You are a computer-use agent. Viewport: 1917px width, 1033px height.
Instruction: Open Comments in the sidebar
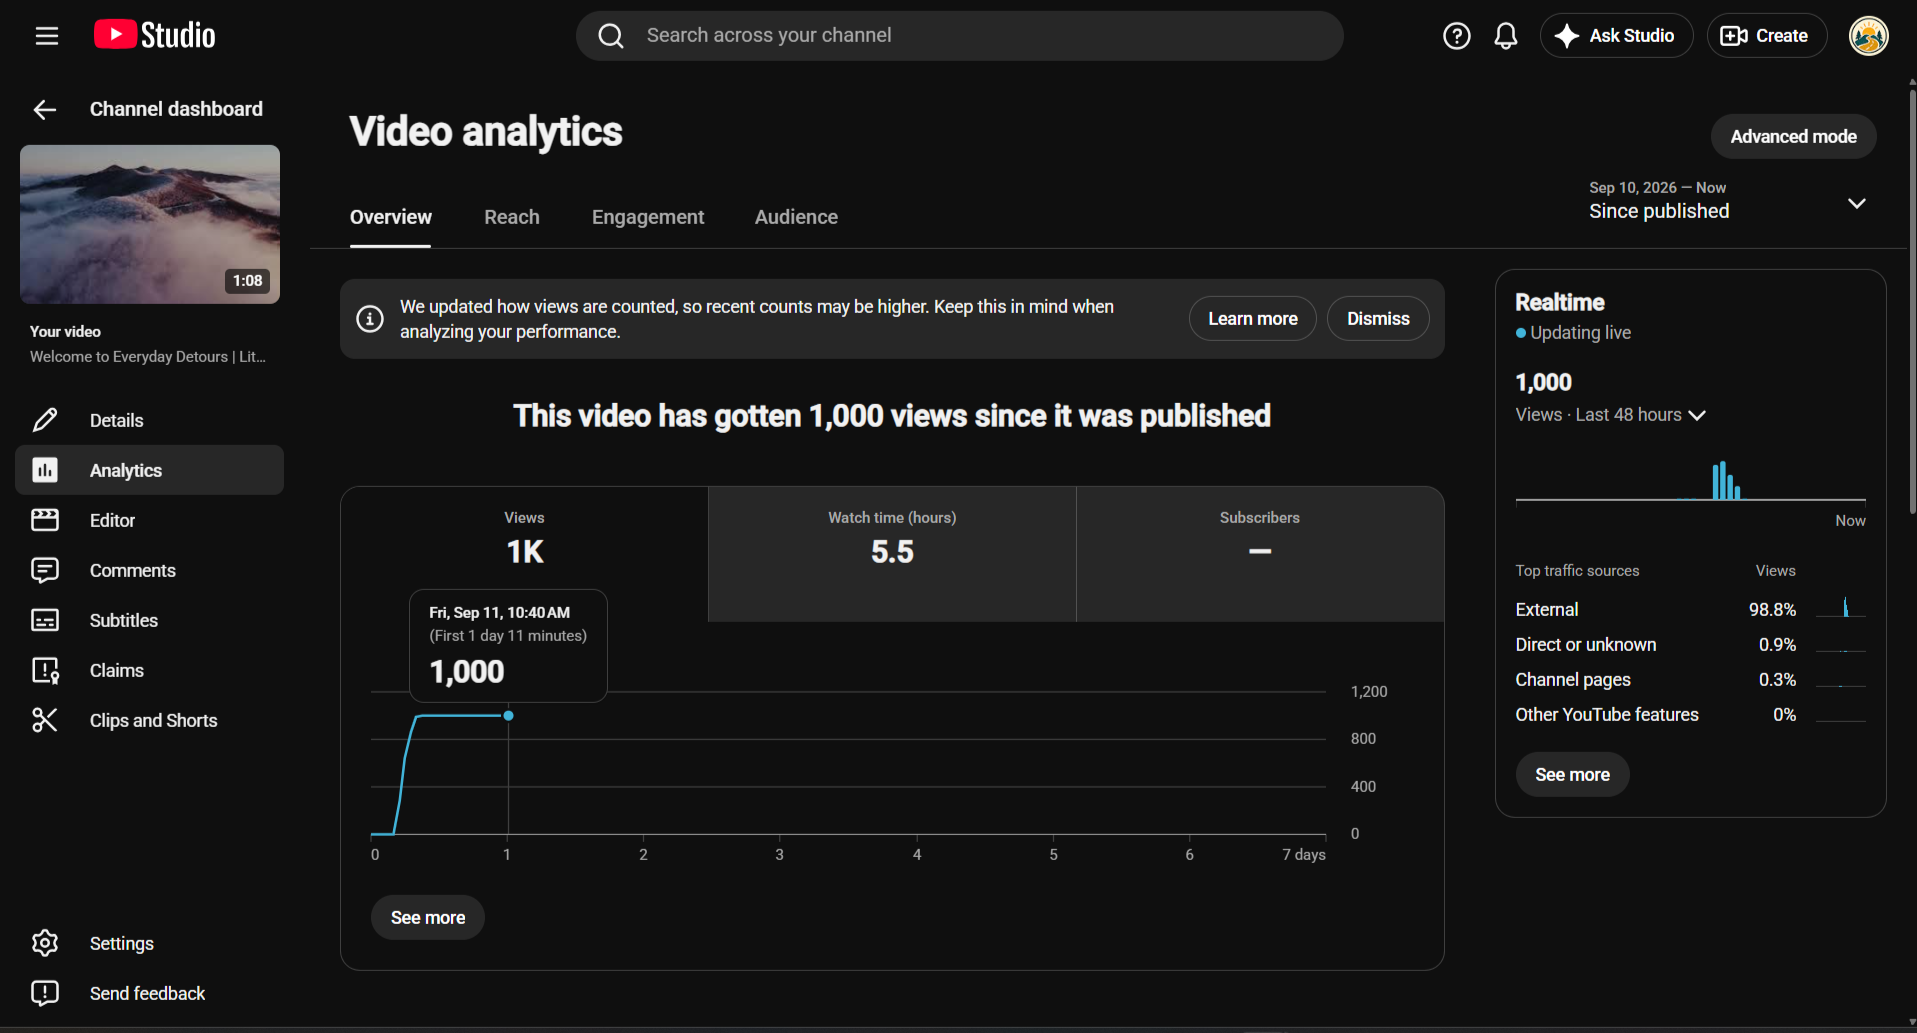click(150, 570)
